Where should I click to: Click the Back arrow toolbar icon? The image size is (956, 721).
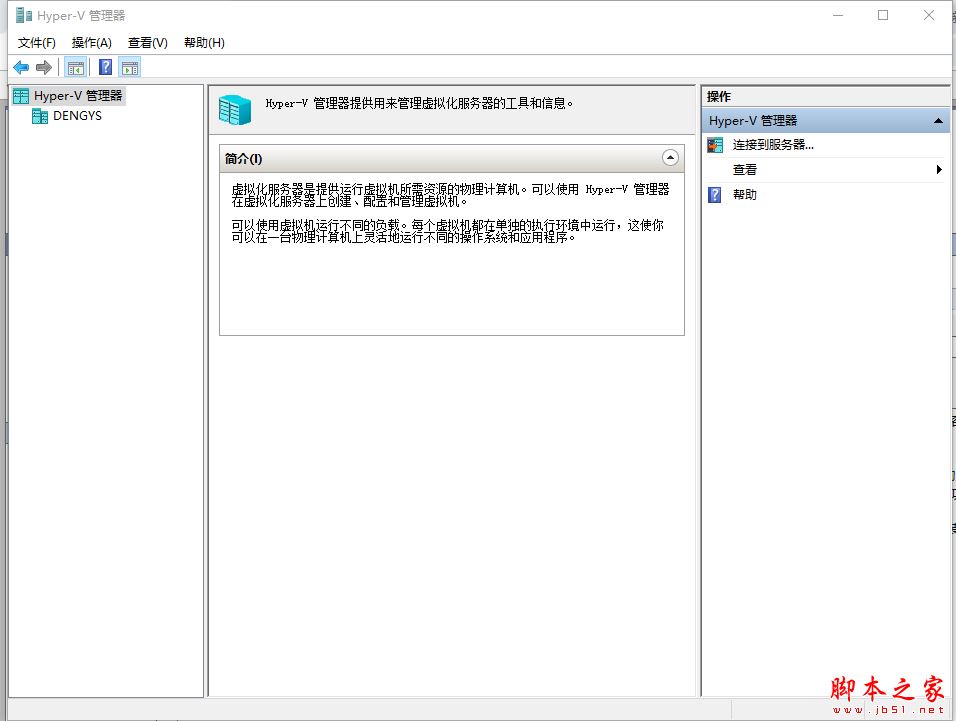pyautogui.click(x=21, y=67)
